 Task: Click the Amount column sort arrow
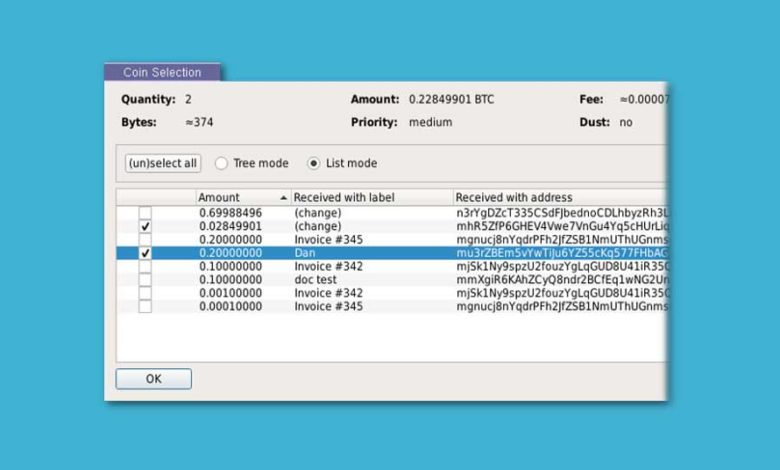(x=283, y=198)
